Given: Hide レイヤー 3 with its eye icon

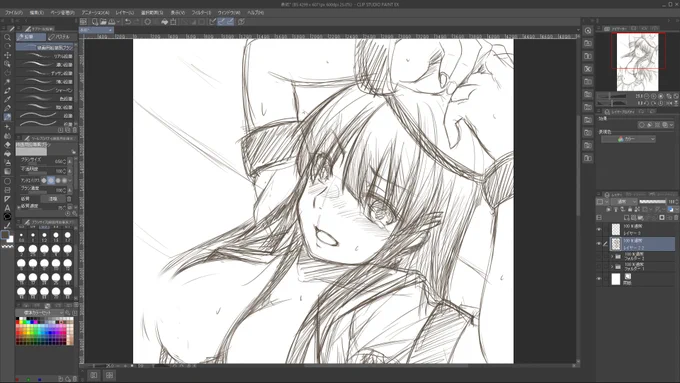Looking at the screenshot, I should [599, 229].
